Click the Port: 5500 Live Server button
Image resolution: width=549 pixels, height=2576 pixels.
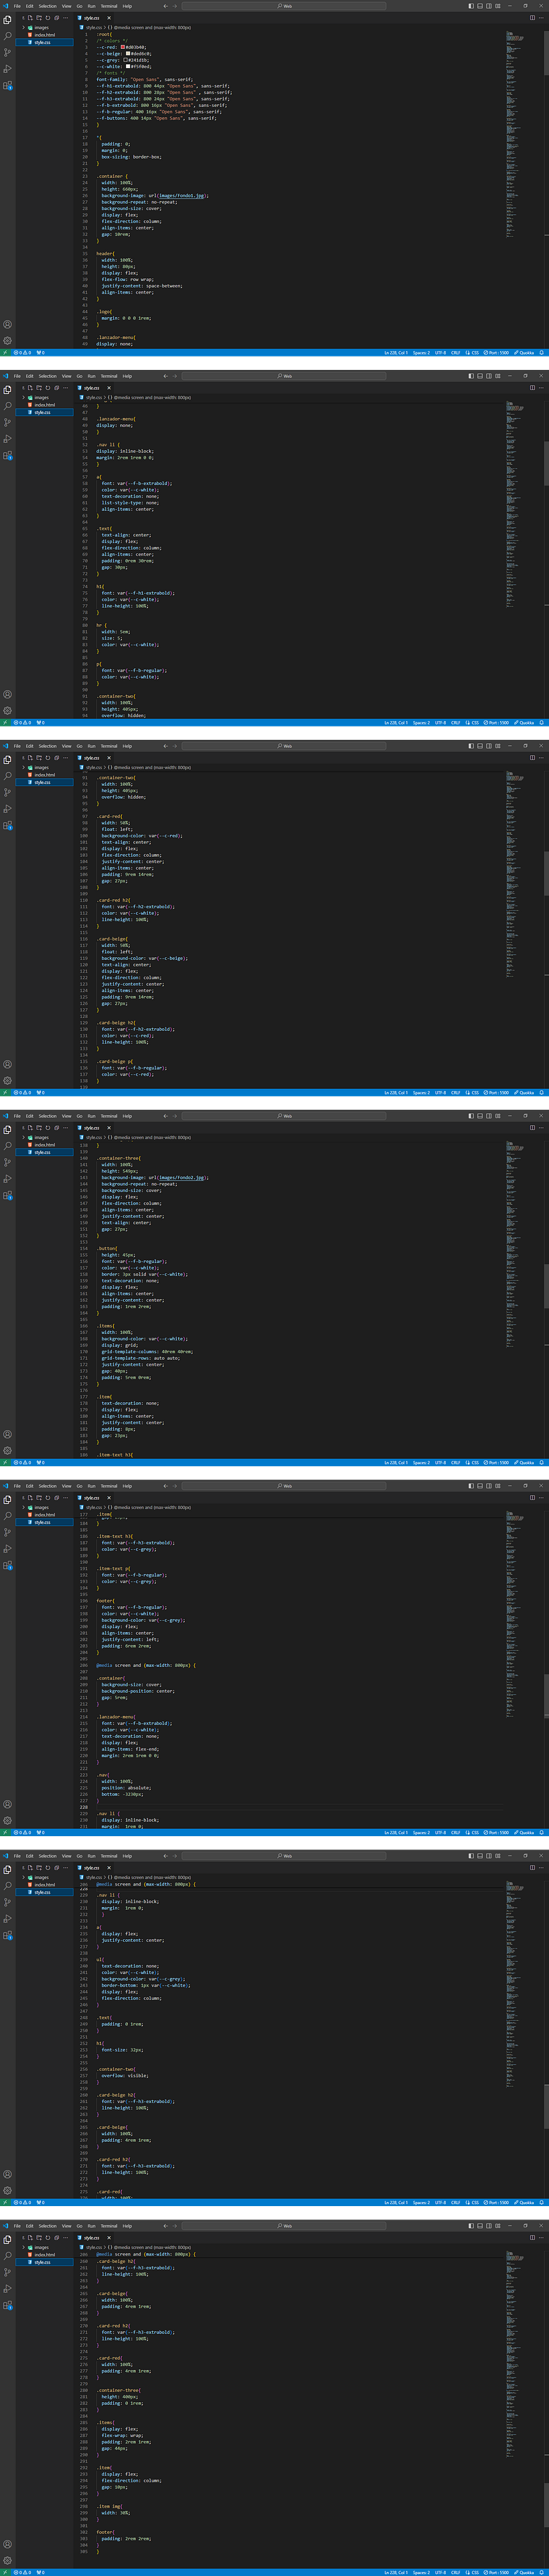click(x=496, y=353)
